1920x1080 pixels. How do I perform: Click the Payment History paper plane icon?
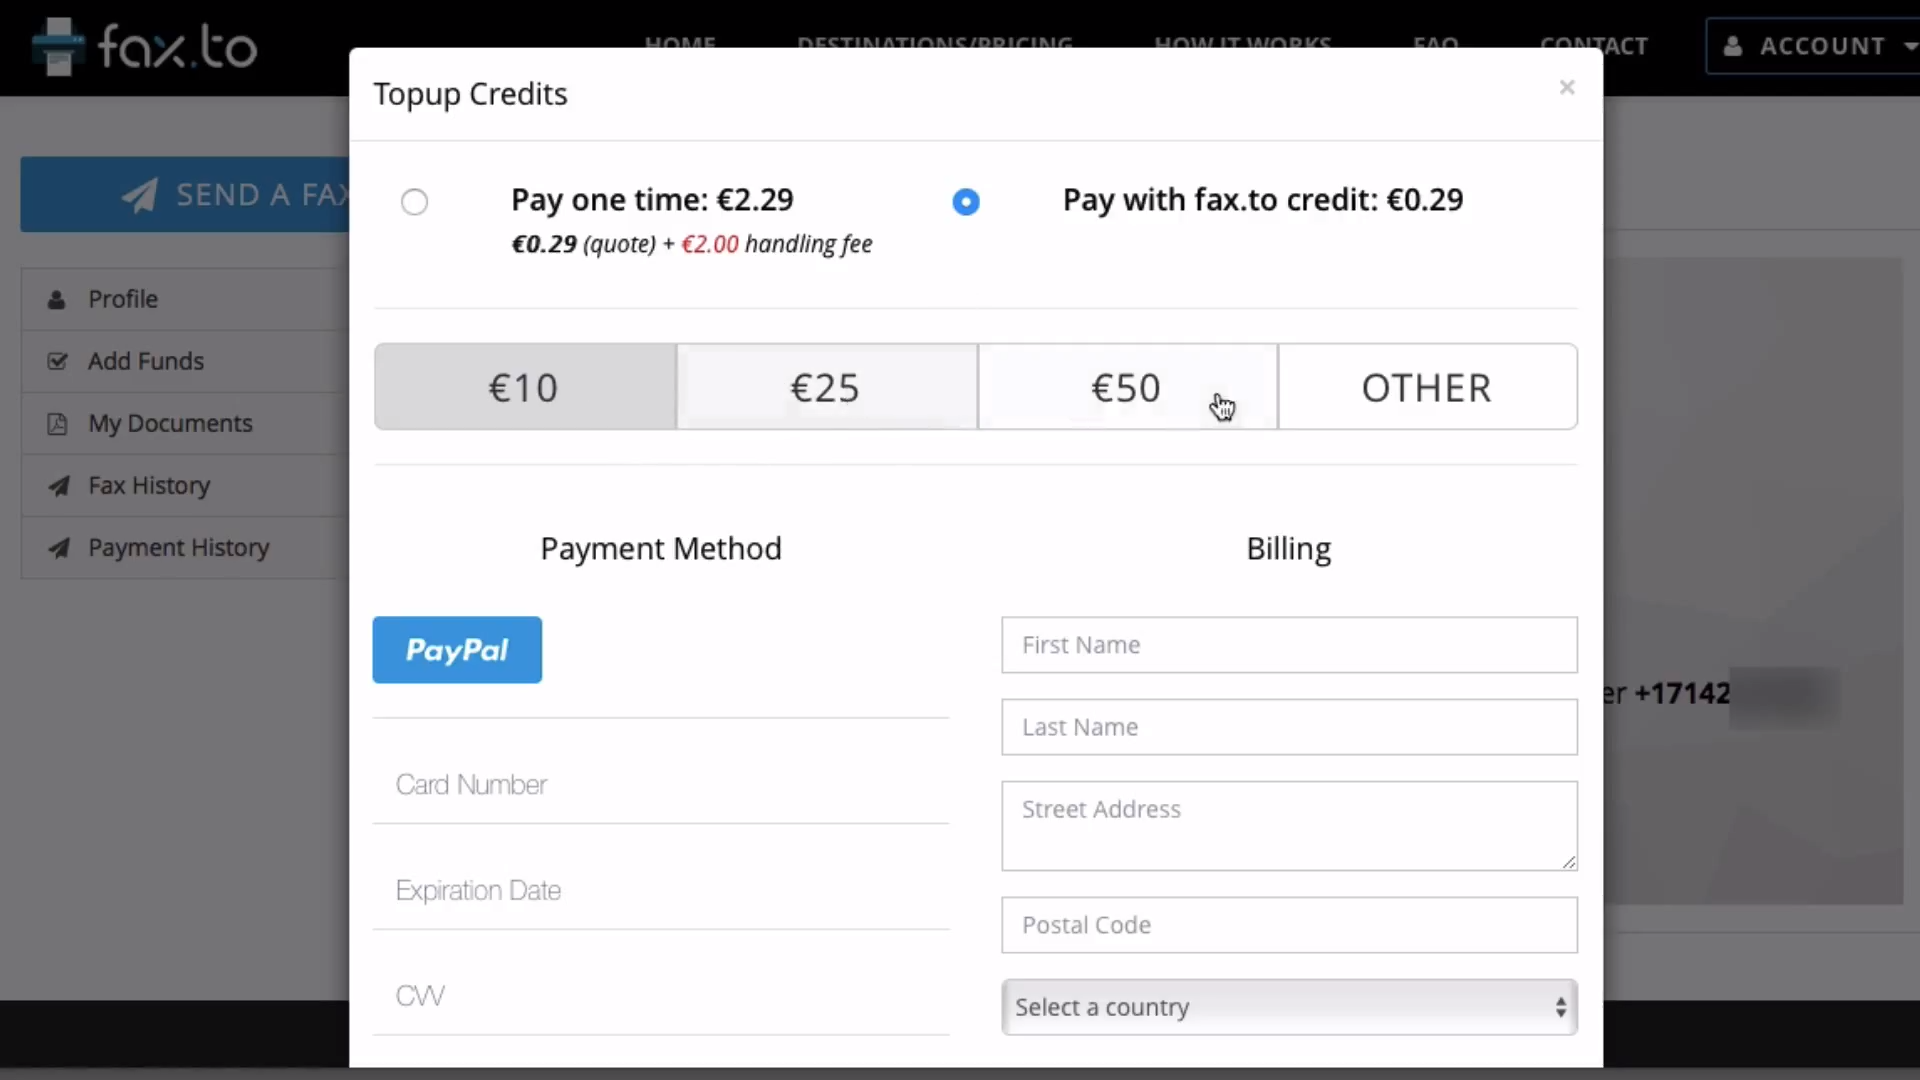59,548
